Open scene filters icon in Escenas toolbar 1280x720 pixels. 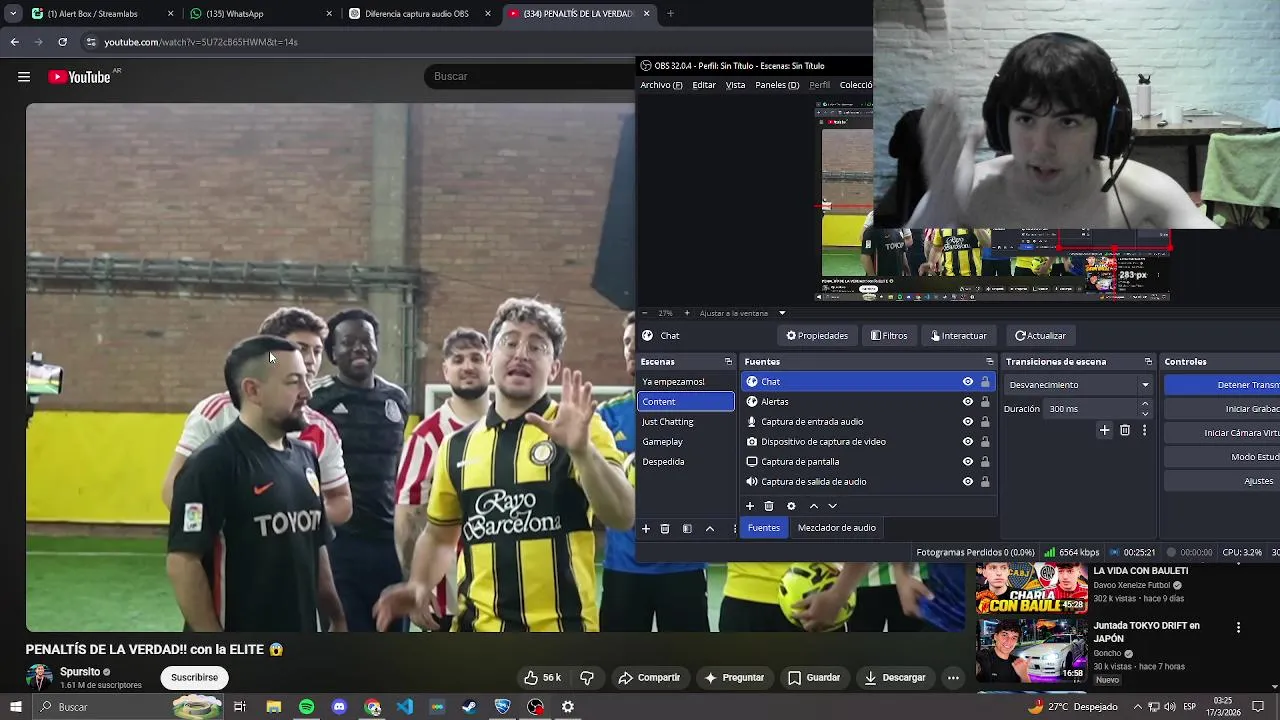tap(687, 528)
